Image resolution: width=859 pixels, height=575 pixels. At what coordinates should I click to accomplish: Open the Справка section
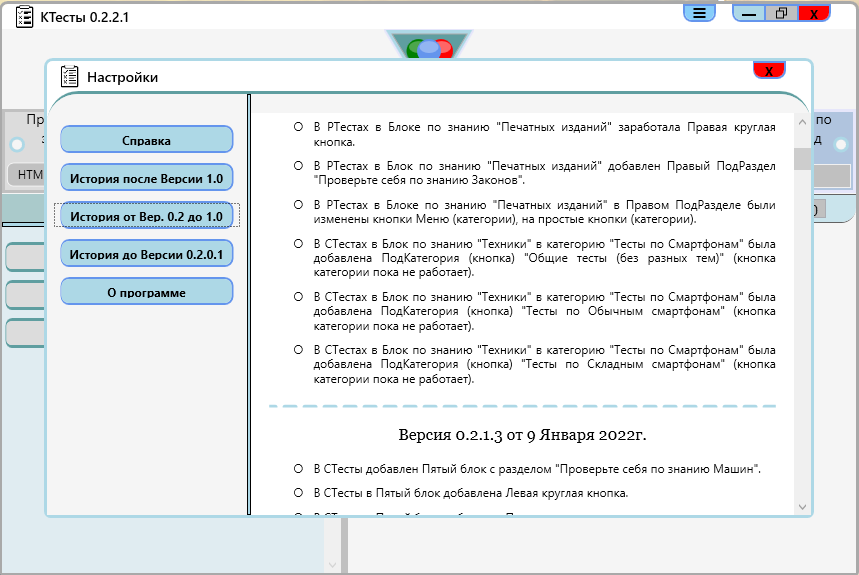146,140
